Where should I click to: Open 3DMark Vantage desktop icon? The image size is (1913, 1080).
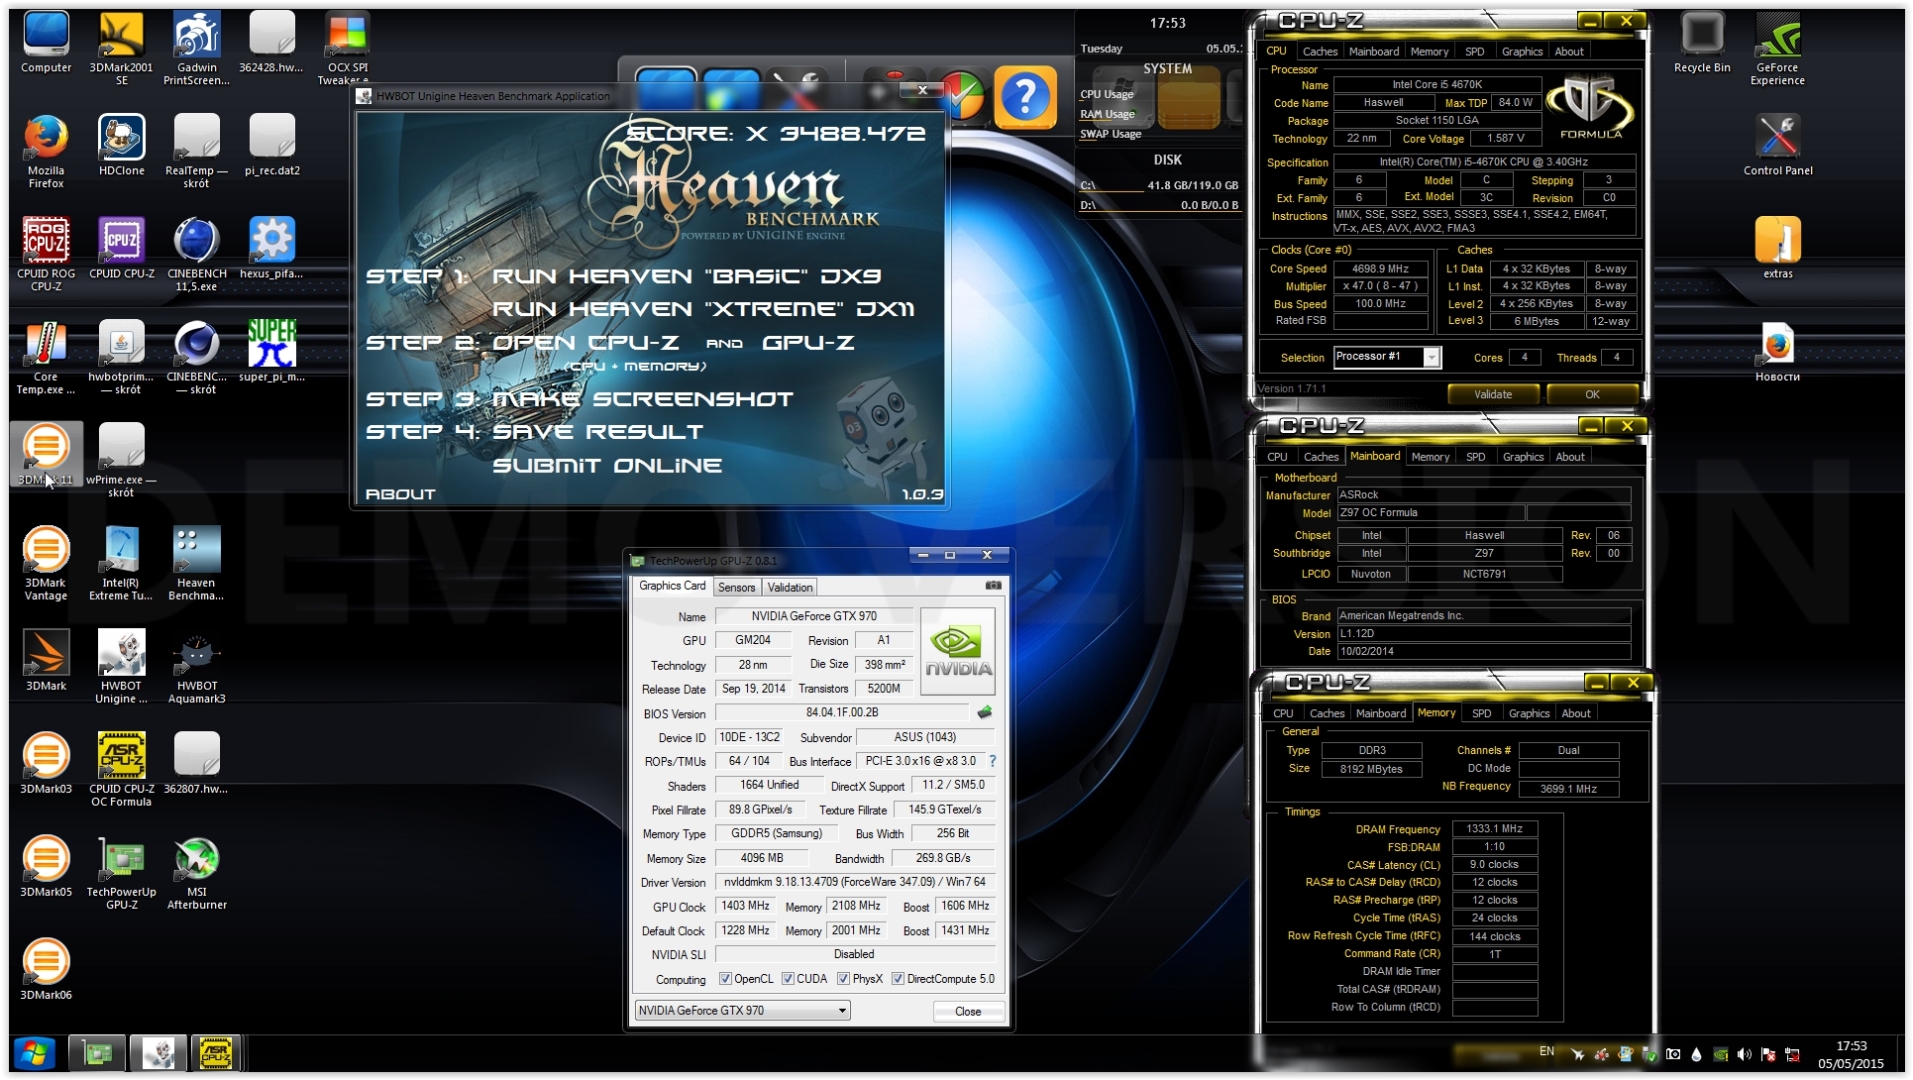tap(46, 563)
